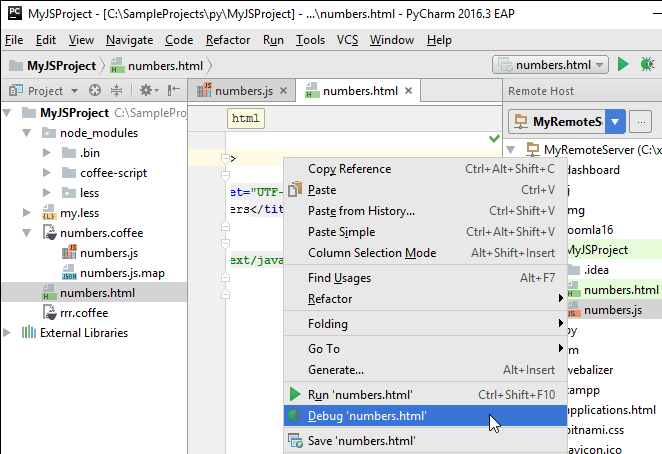Expand the coffee-script folder
Viewport: 662px width, 454px height.
point(46,173)
